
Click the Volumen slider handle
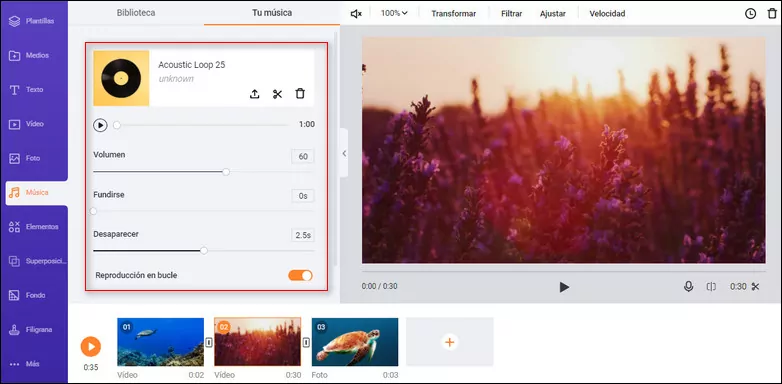pyautogui.click(x=226, y=172)
